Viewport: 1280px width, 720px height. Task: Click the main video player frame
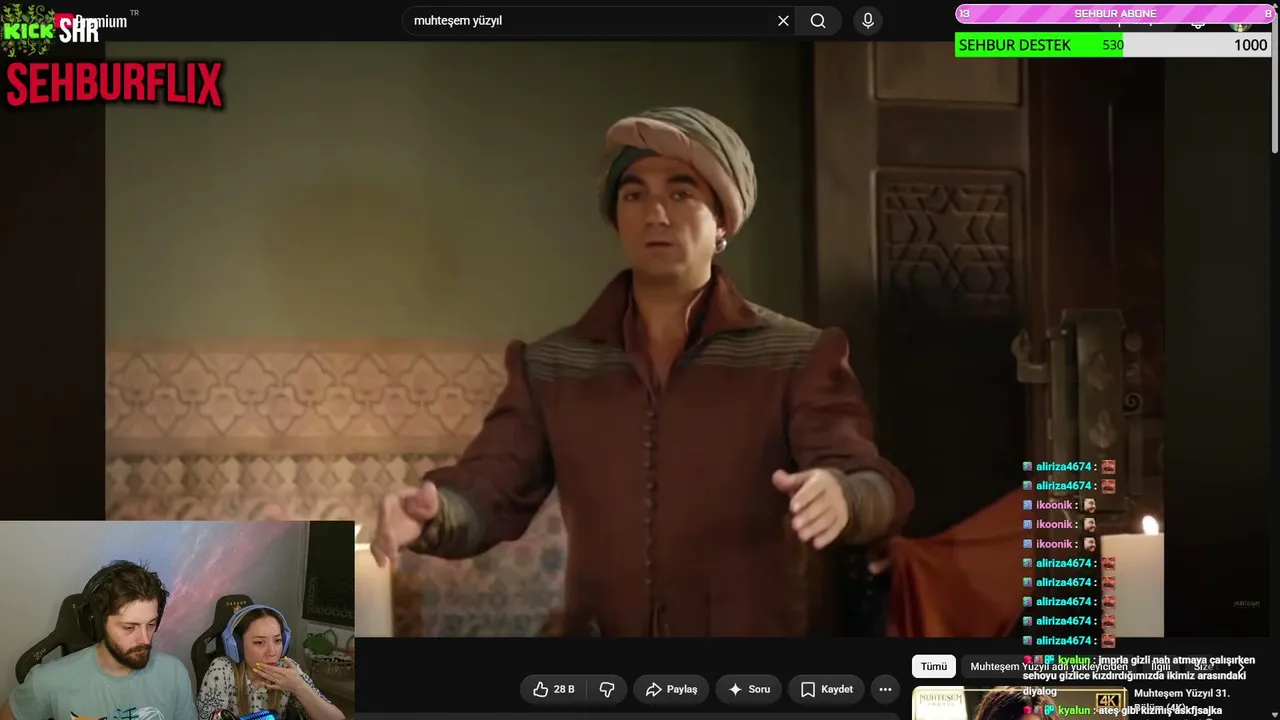(x=634, y=339)
